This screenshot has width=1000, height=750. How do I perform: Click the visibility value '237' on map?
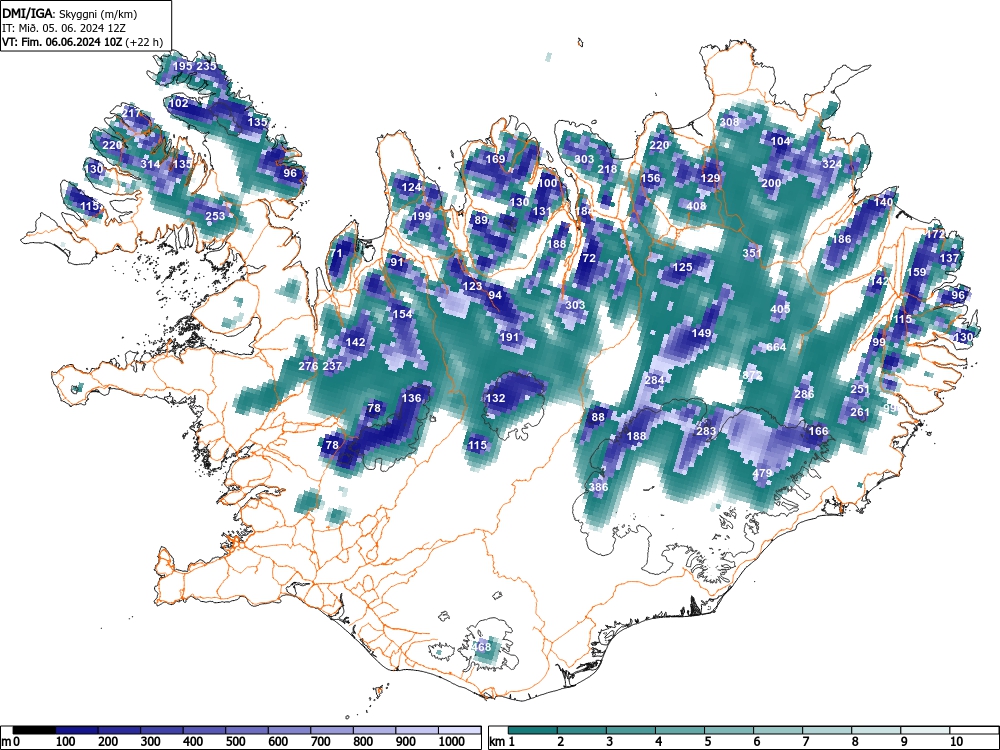coord(332,366)
